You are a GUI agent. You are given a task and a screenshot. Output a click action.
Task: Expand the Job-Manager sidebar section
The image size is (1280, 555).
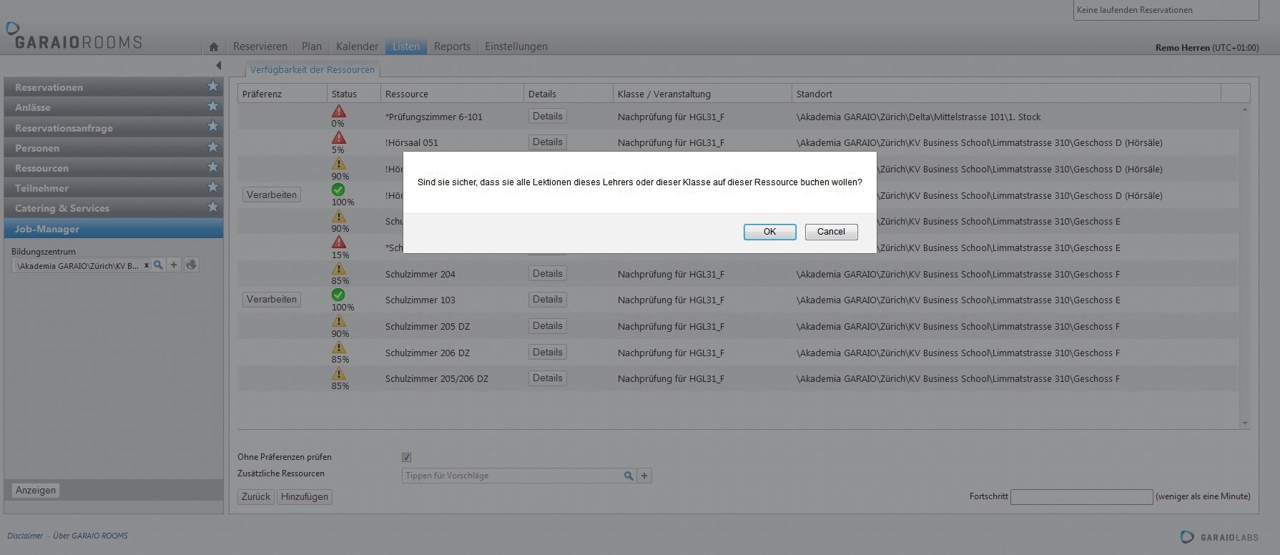pos(47,229)
